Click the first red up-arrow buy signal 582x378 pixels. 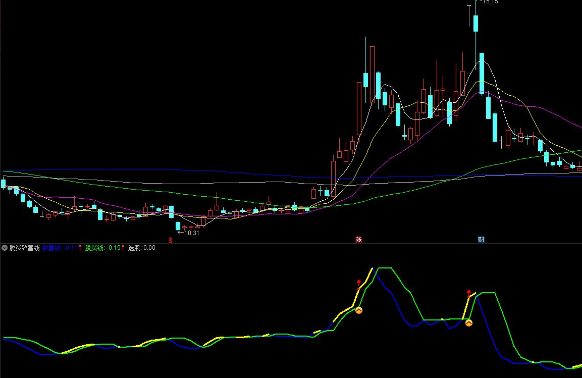pos(359,284)
